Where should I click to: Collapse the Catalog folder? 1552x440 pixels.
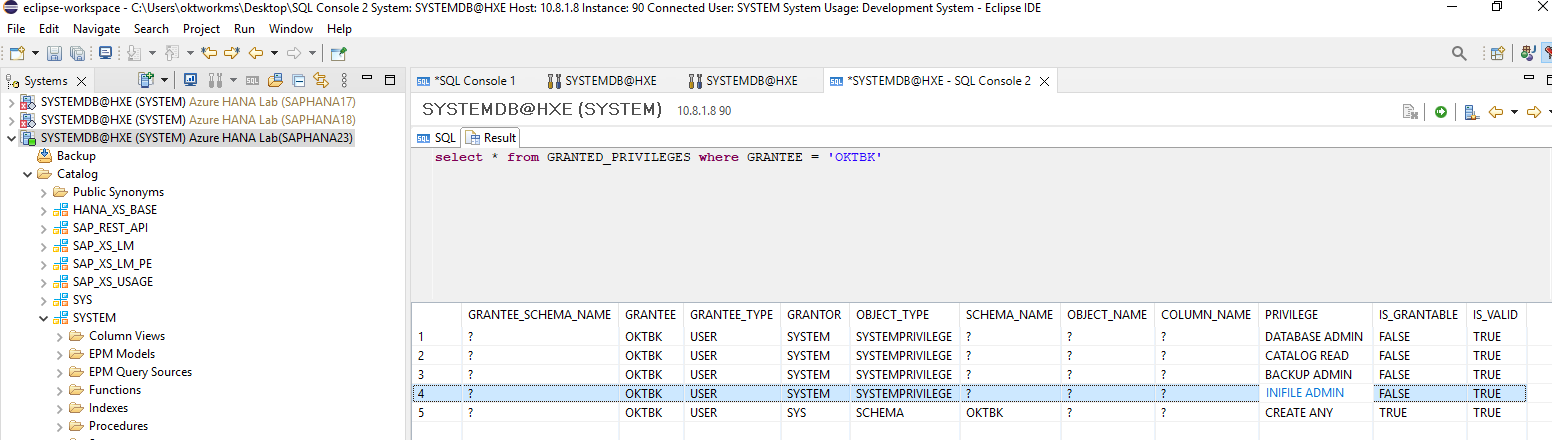pyautogui.click(x=27, y=174)
